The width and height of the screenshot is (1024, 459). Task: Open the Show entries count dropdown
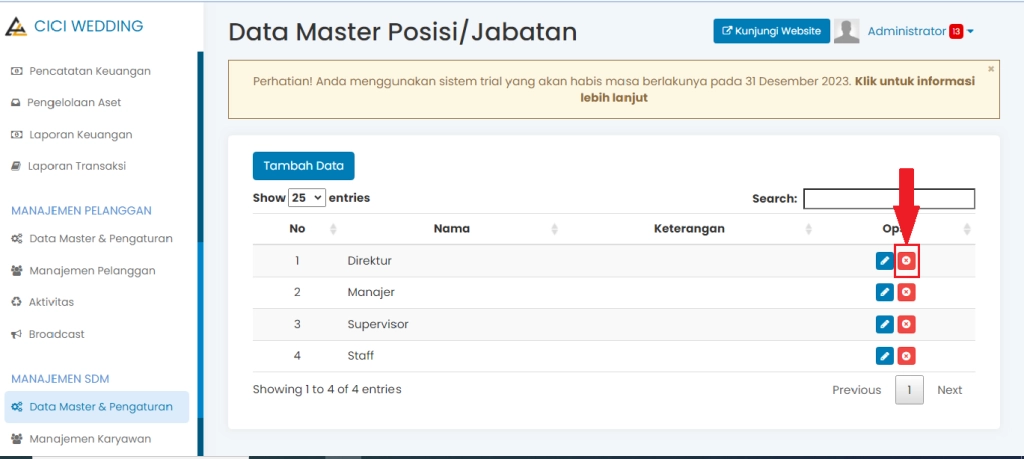(307, 197)
